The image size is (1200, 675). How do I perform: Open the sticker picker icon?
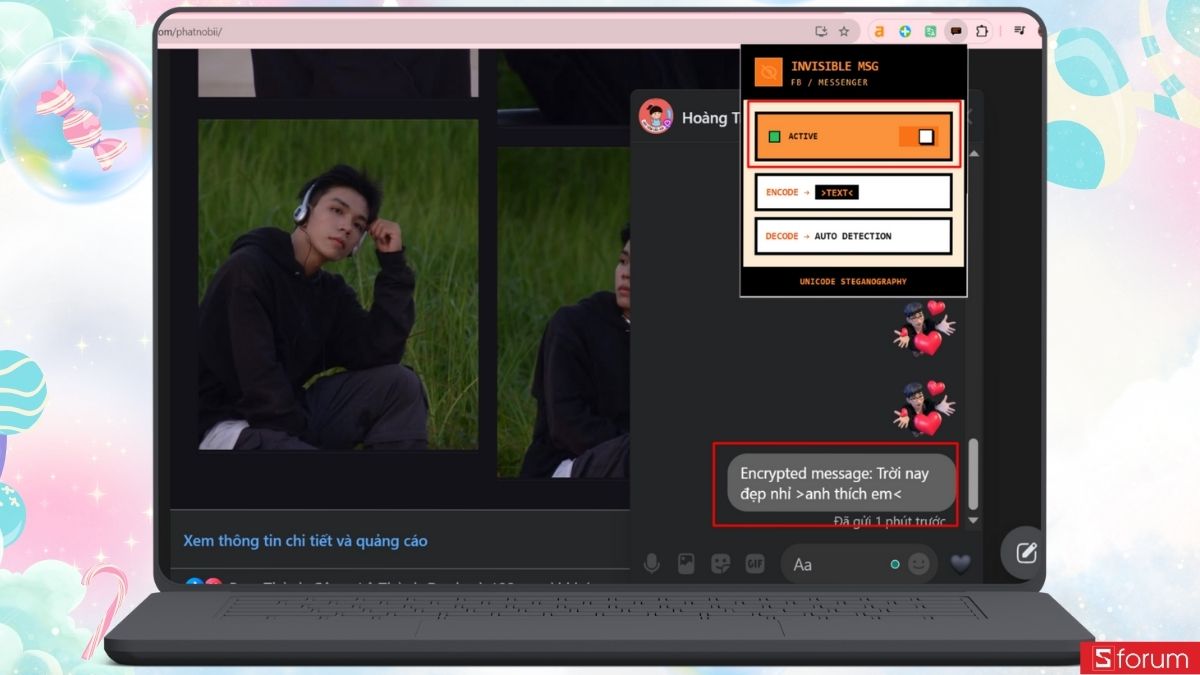721,564
